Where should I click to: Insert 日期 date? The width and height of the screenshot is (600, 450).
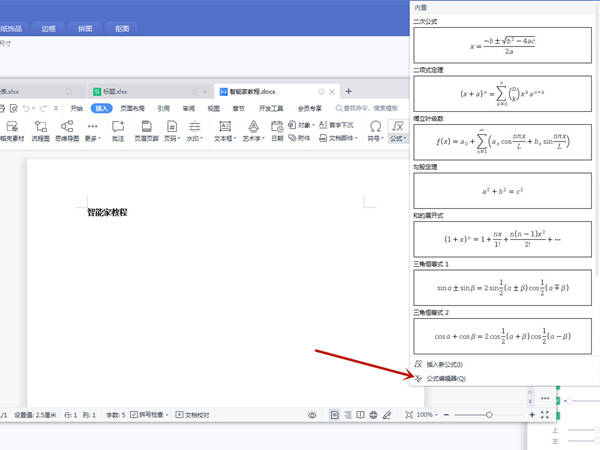(277, 131)
